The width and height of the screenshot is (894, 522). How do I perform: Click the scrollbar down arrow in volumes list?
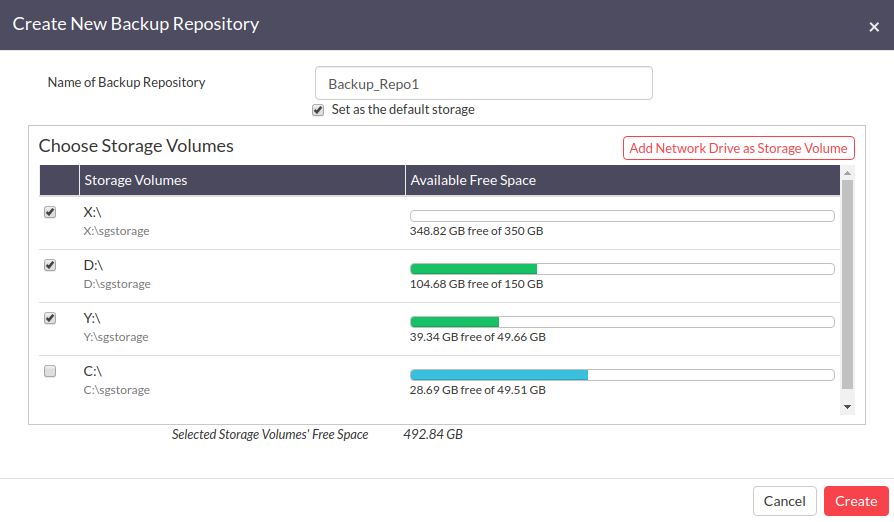coord(847,407)
